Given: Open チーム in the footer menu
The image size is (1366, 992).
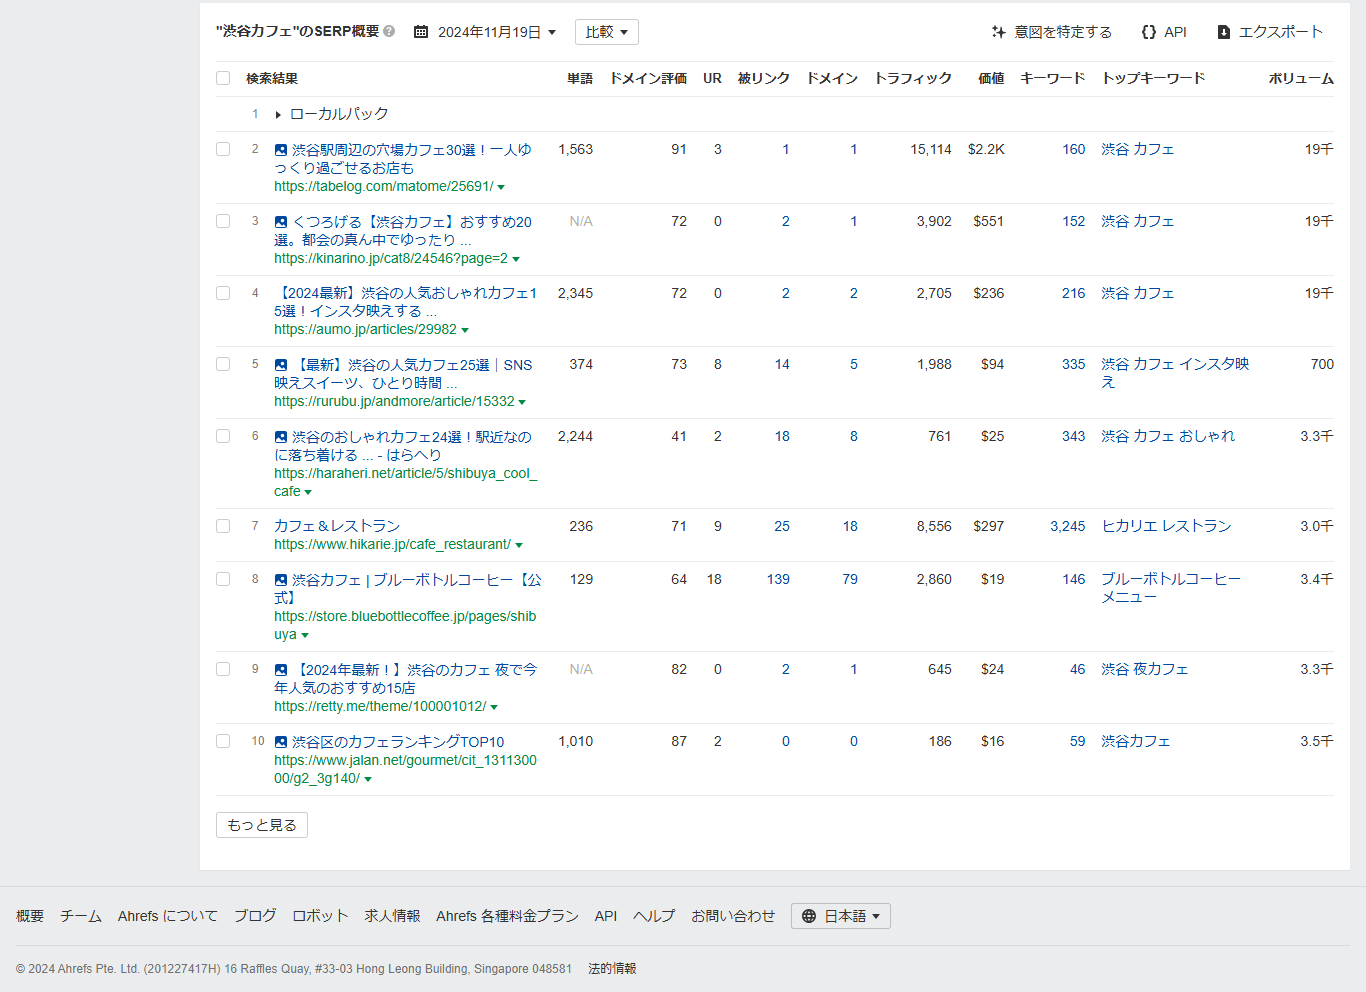Looking at the screenshot, I should [81, 916].
